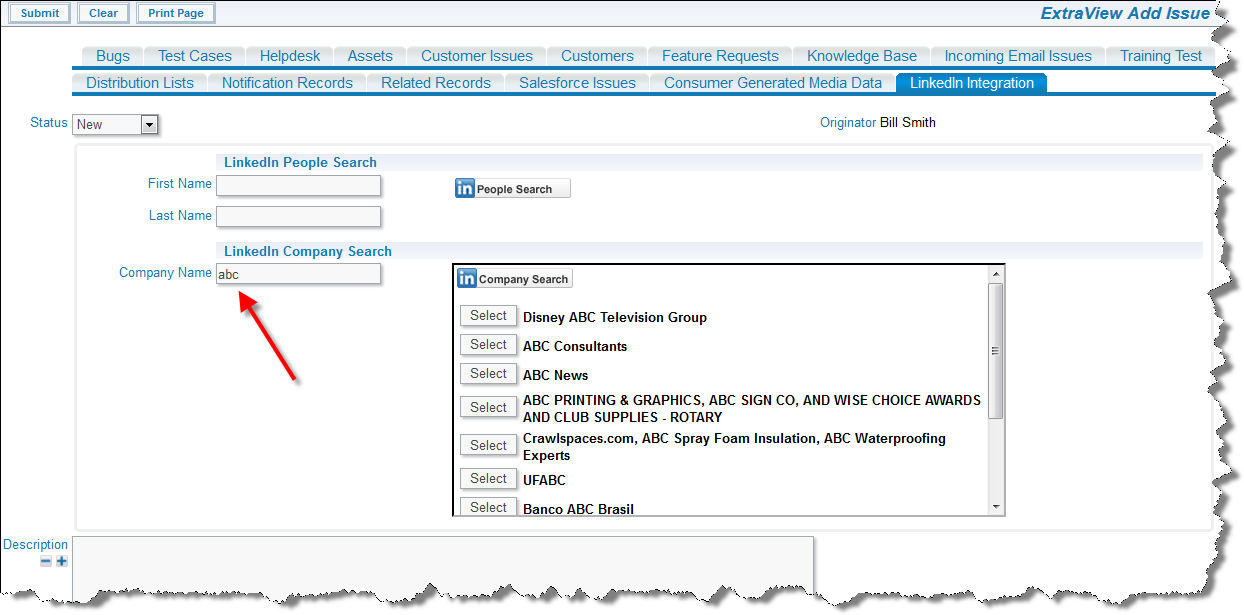The width and height of the screenshot is (1244, 615).
Task: Click the Bill Smith originator name
Action: [908, 123]
